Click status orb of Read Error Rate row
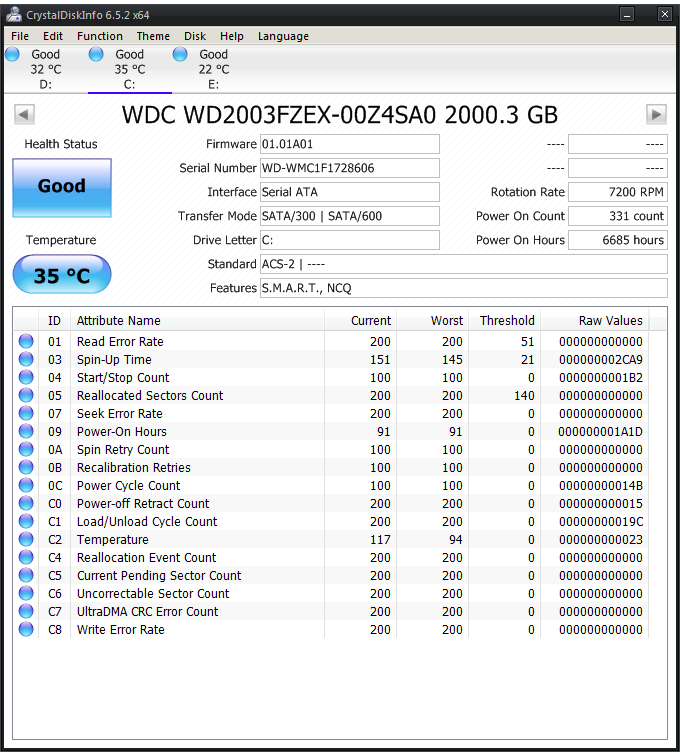 26,341
